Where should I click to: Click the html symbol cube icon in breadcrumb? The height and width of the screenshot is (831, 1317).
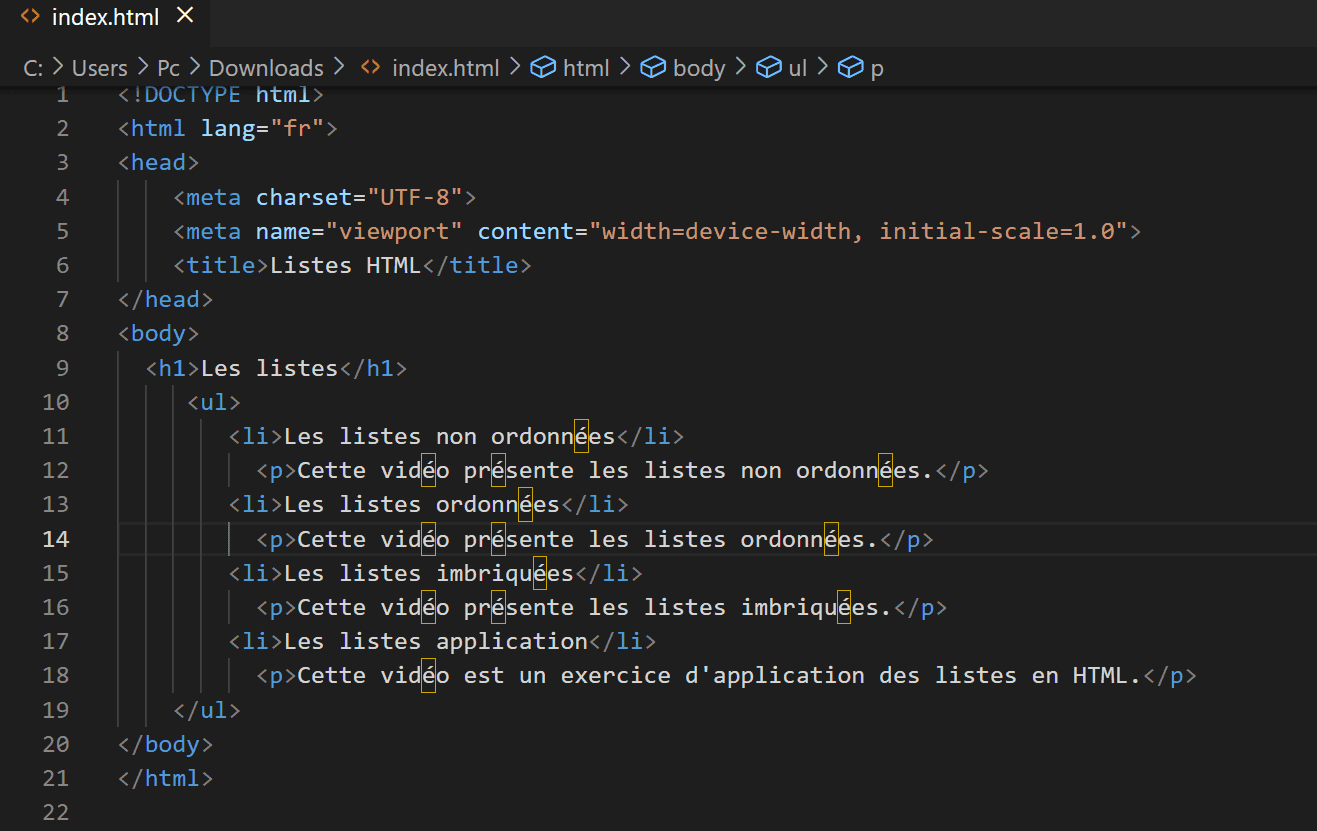pyautogui.click(x=542, y=68)
